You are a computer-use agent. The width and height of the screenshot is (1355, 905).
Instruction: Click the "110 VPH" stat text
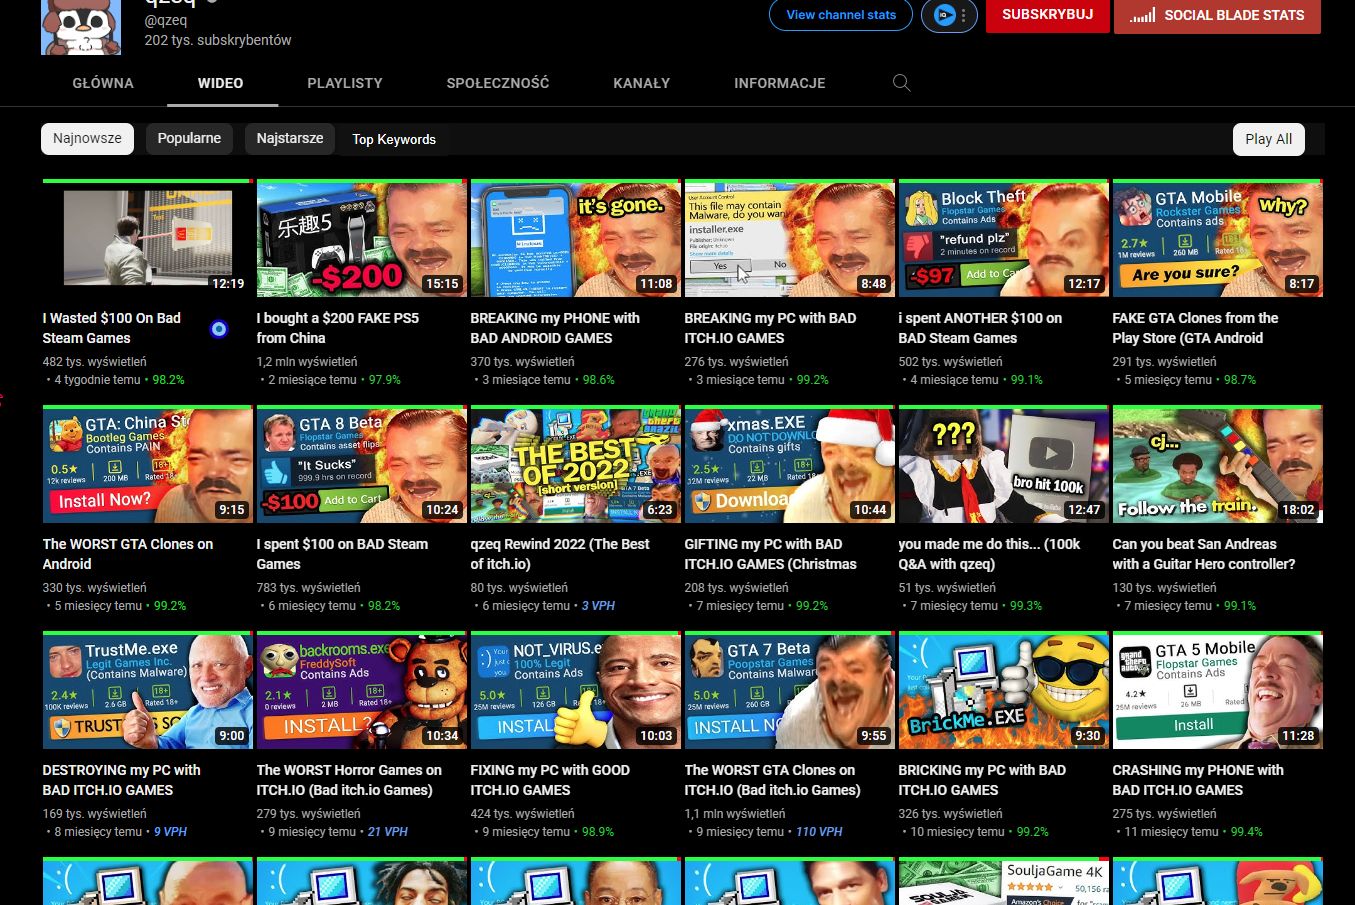click(x=819, y=832)
